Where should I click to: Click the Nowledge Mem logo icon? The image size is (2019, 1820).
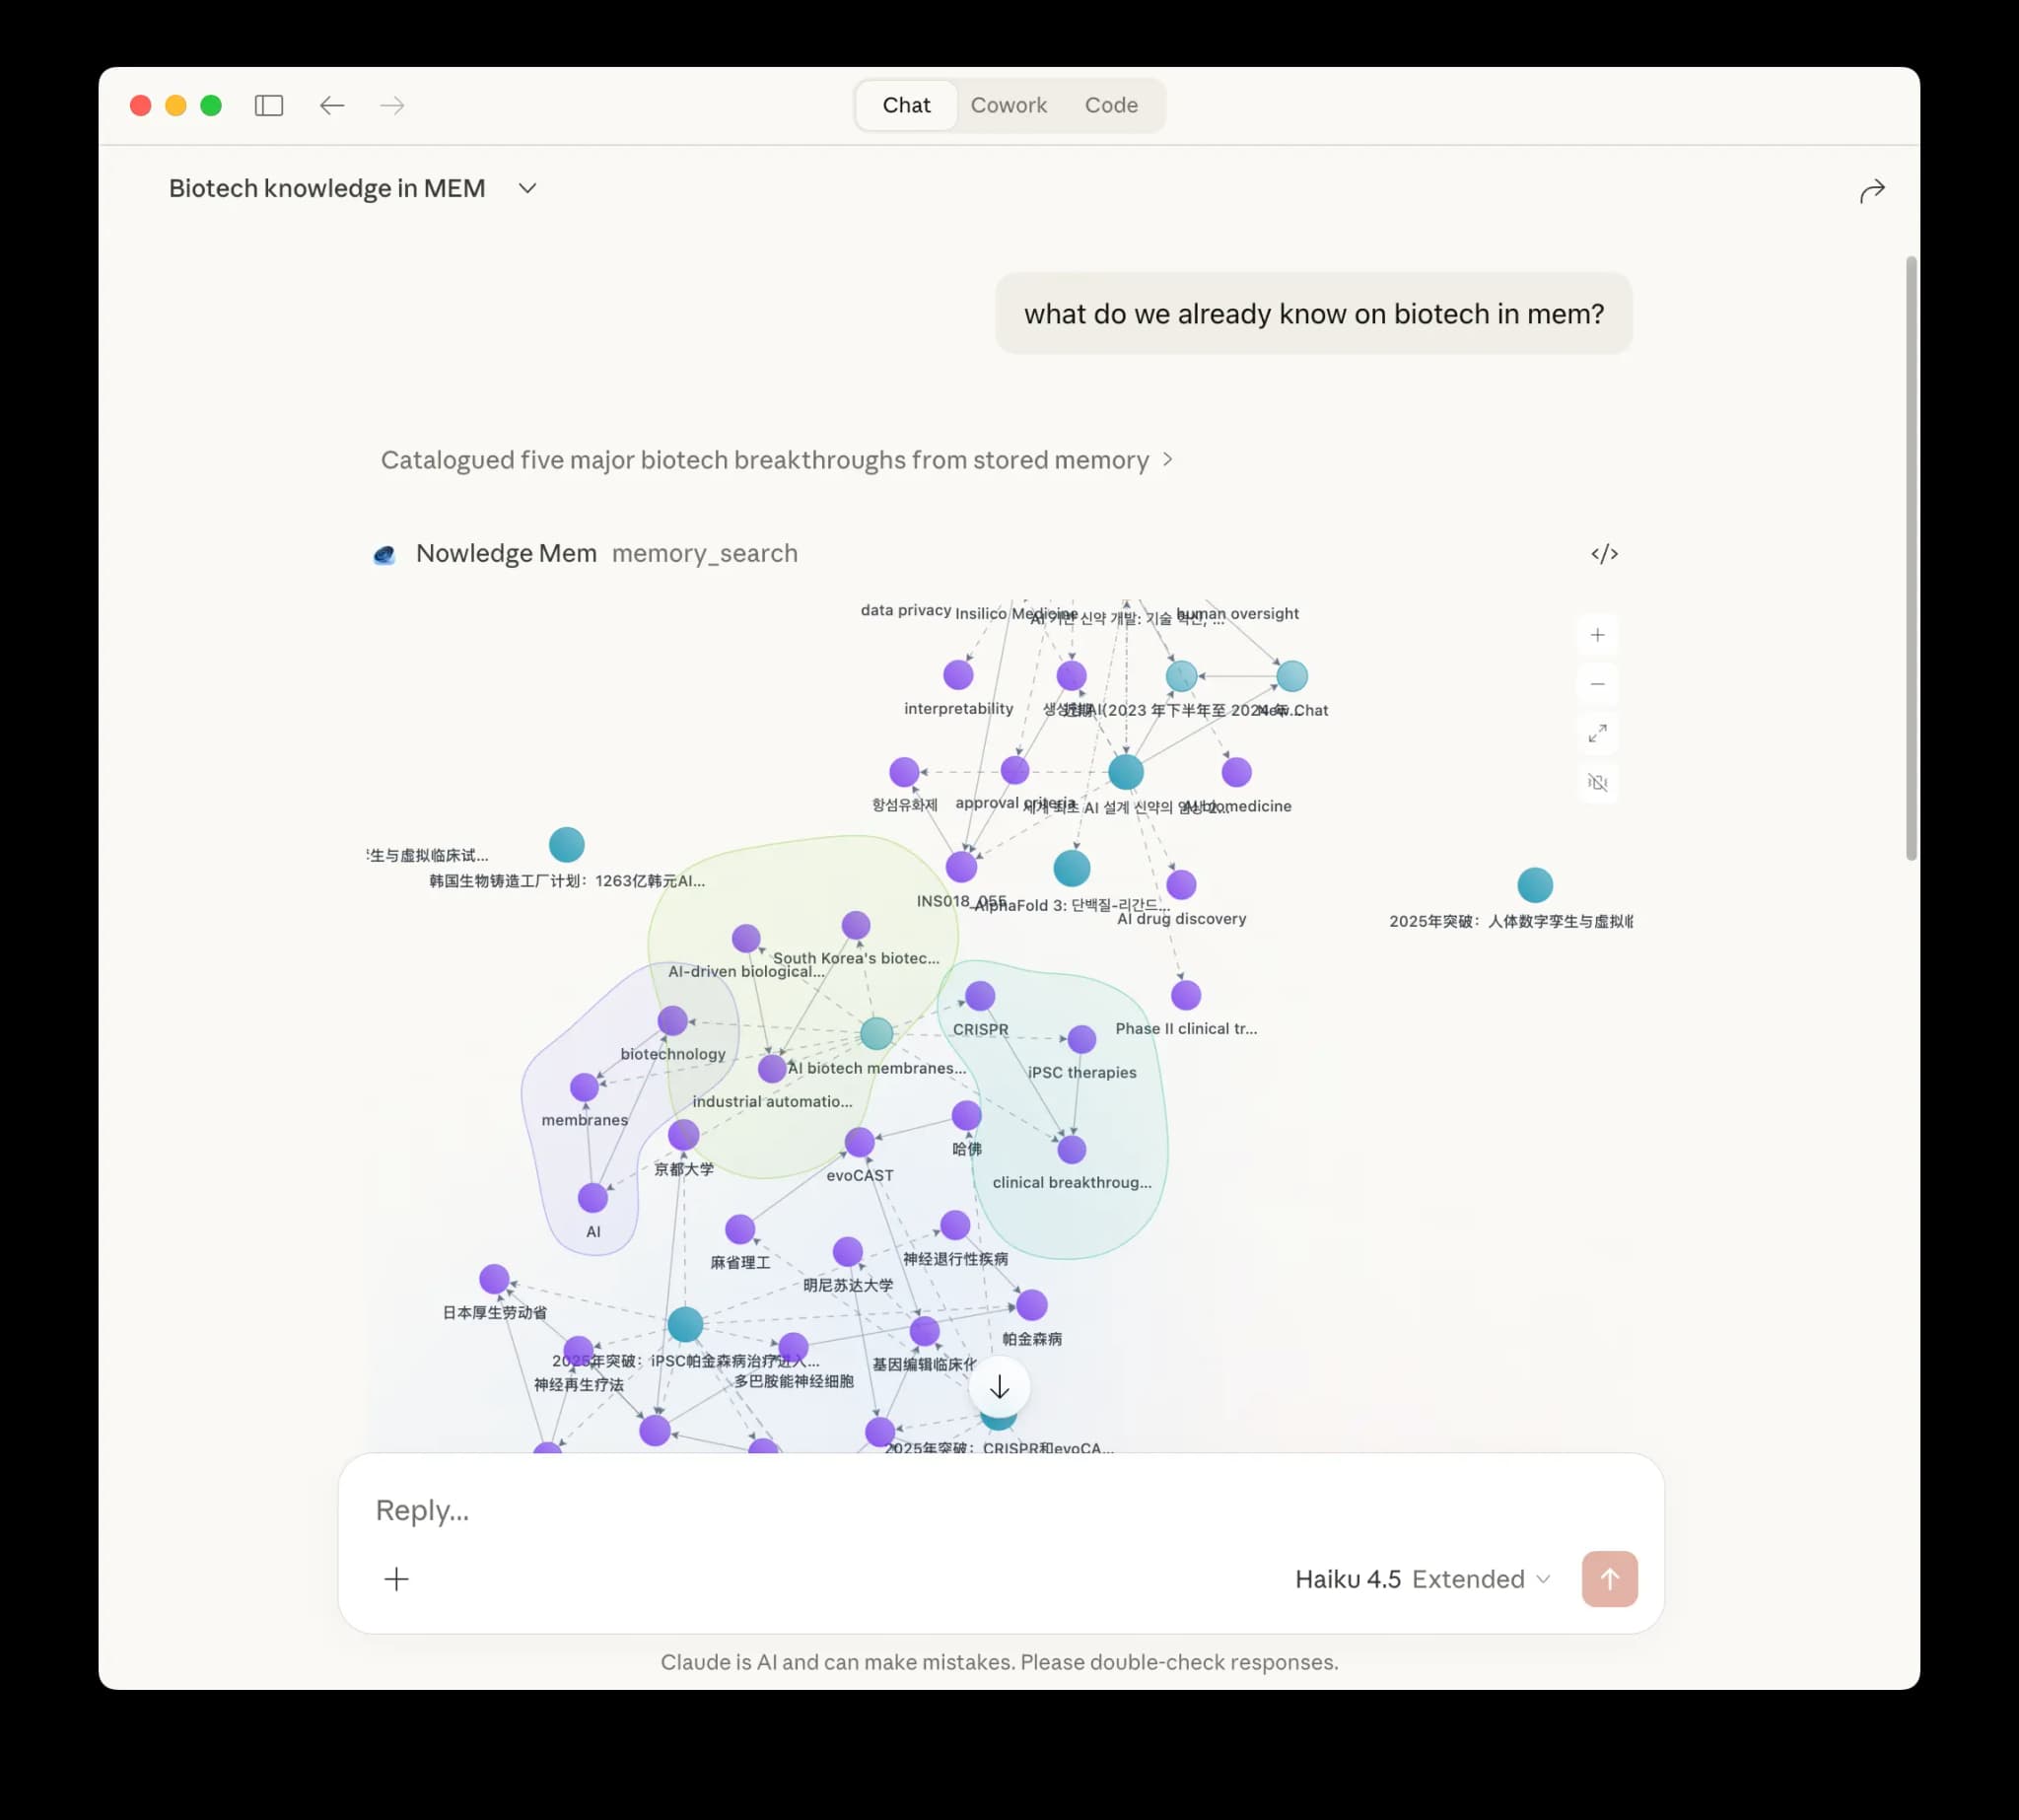pyautogui.click(x=385, y=553)
